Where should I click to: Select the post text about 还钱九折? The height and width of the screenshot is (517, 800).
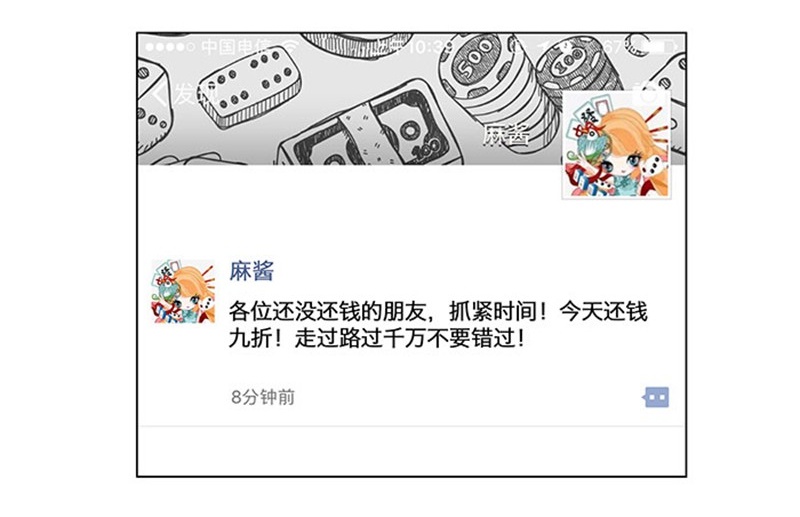pos(438,325)
